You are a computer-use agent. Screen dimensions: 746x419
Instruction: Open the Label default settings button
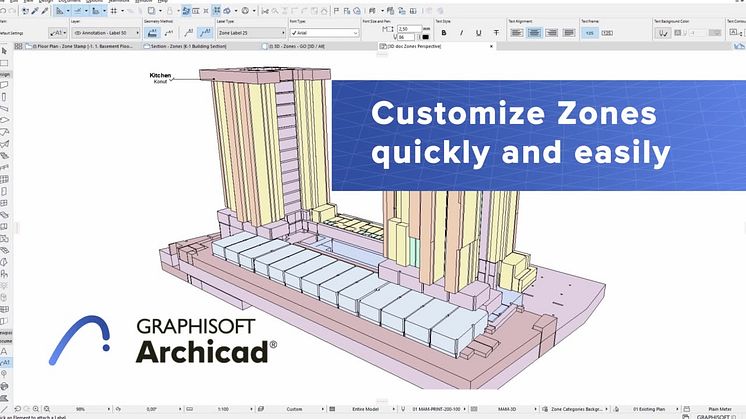(x=58, y=33)
